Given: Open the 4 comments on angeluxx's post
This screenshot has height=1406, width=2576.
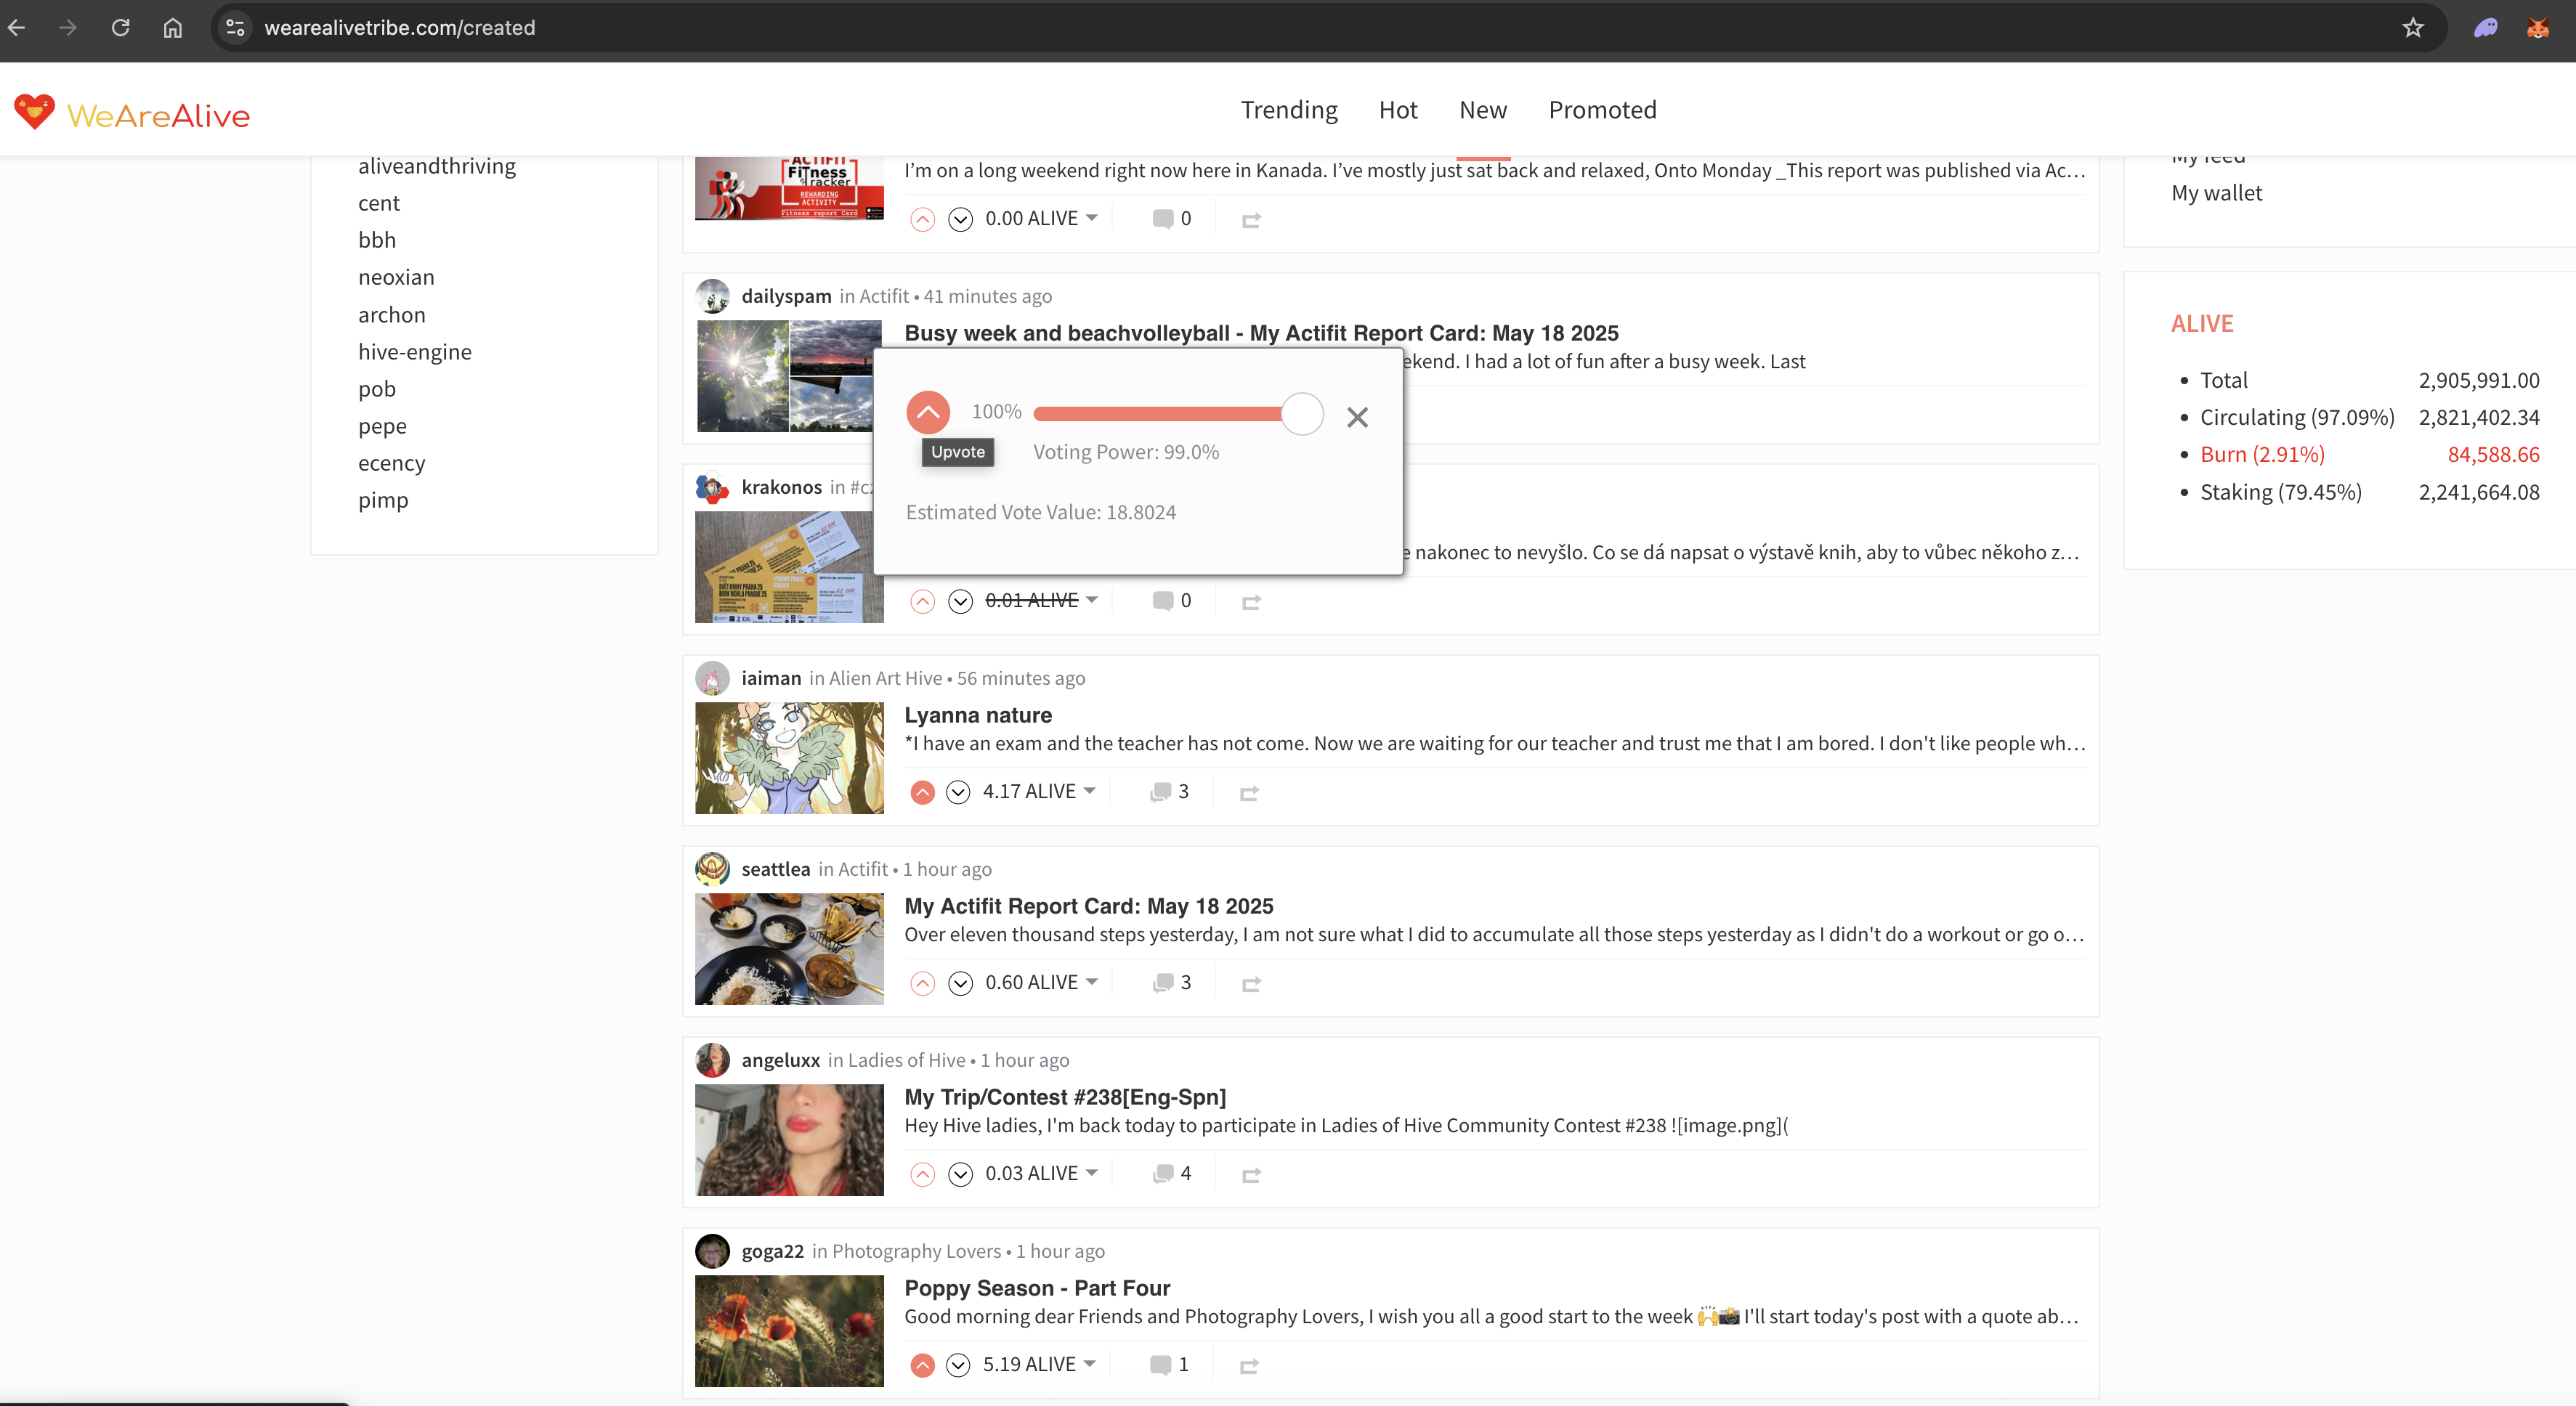Looking at the screenshot, I should tap(1171, 1173).
